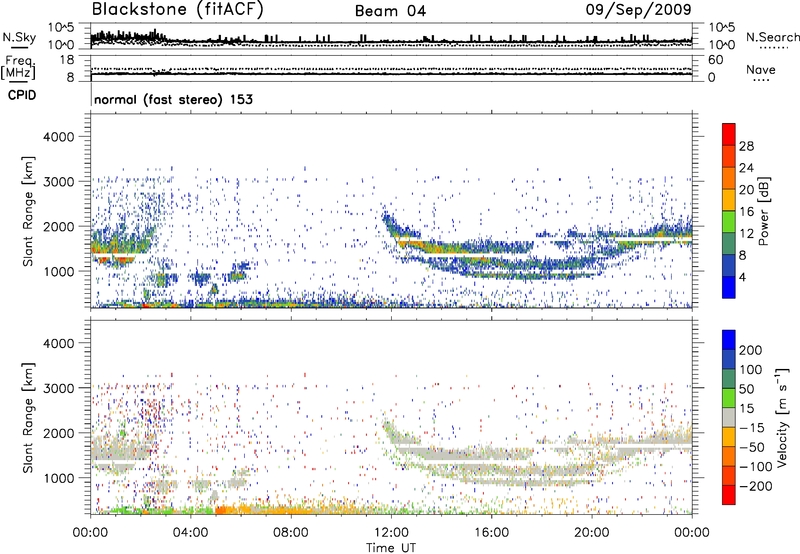Image resolution: width=800 pixels, height=554 pixels.
Task: Click the '18' frequency axis label
Action: [x=66, y=60]
